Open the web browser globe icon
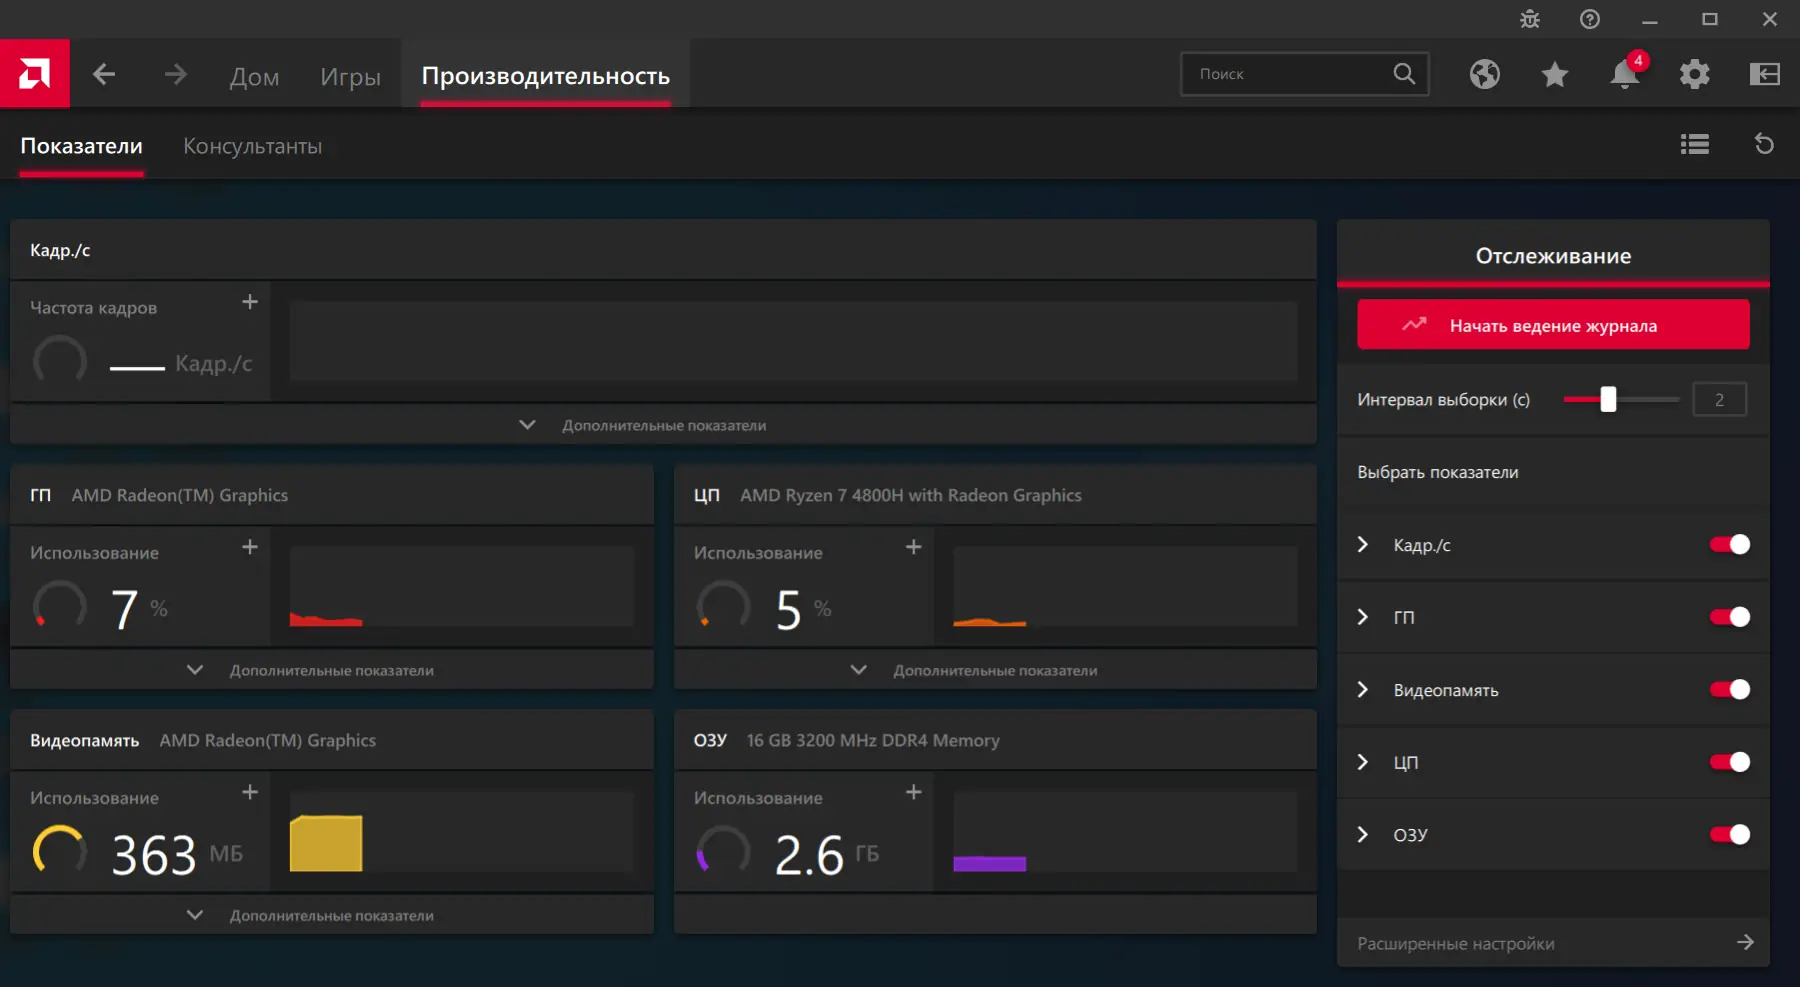Viewport: 1800px width, 987px height. [x=1485, y=74]
